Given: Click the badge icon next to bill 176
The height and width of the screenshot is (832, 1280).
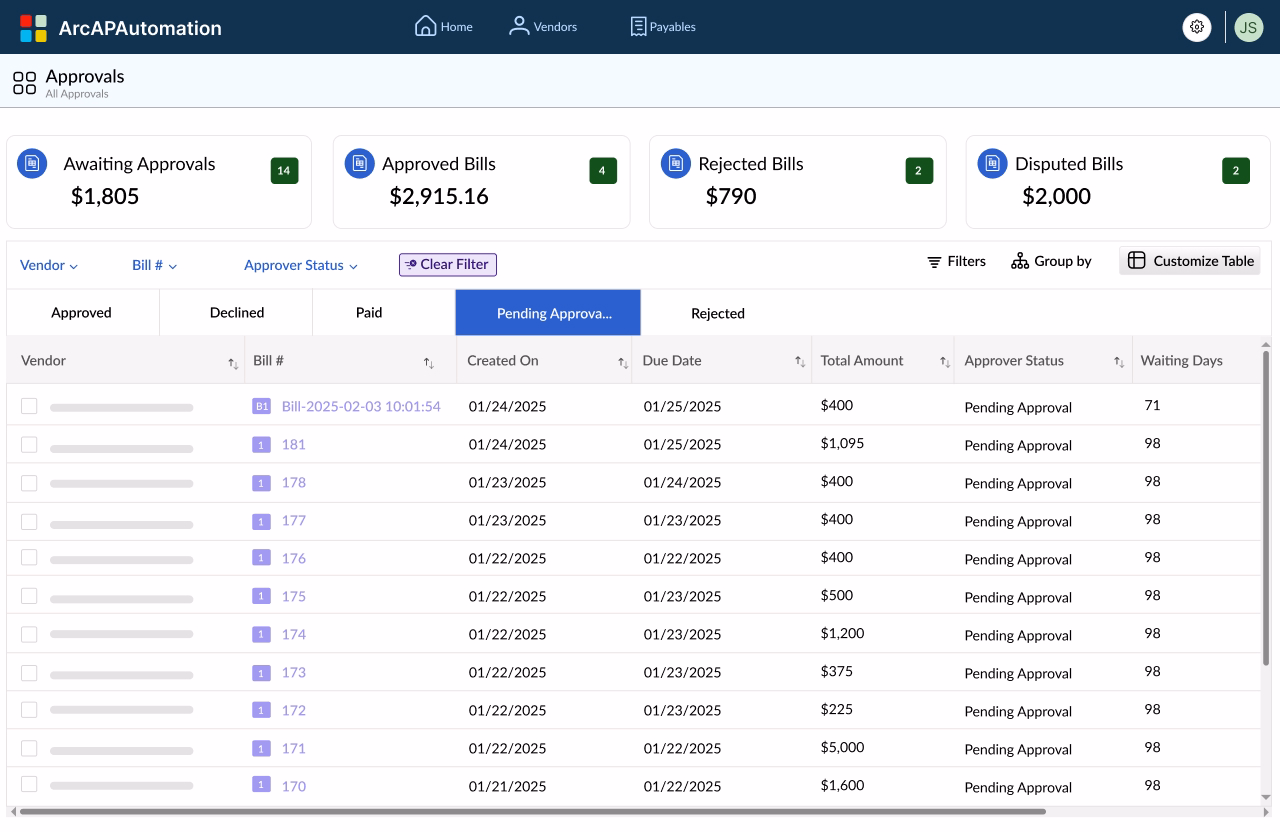Looking at the screenshot, I should click(261, 558).
